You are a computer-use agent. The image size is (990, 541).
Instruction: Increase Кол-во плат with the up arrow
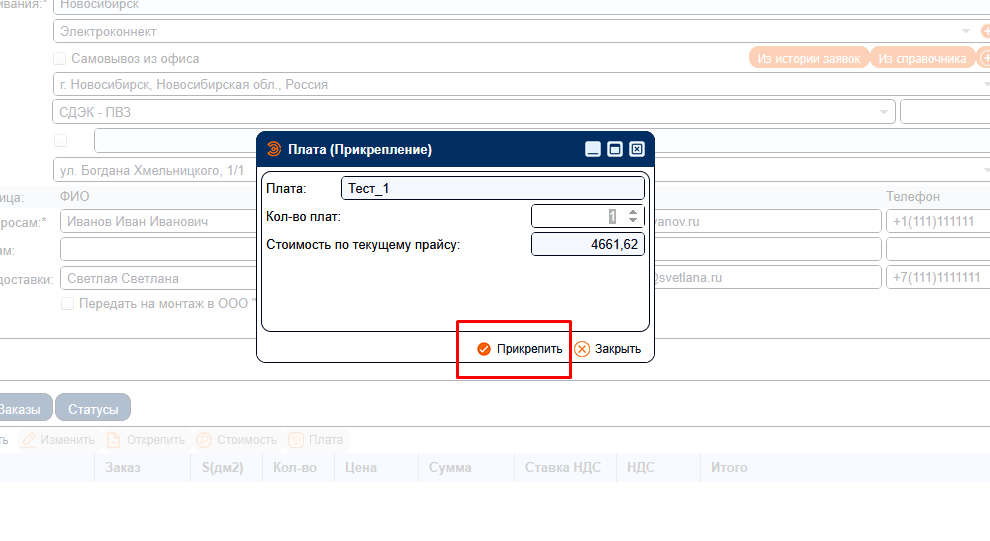point(633,212)
